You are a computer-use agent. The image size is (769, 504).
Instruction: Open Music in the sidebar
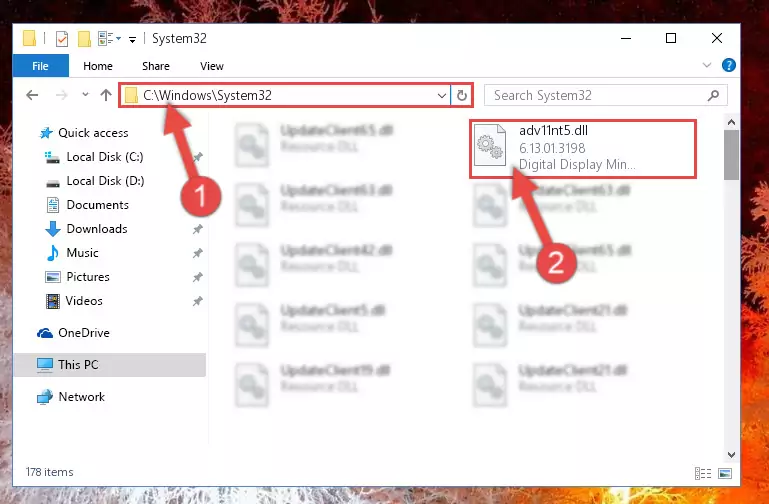tap(82, 253)
